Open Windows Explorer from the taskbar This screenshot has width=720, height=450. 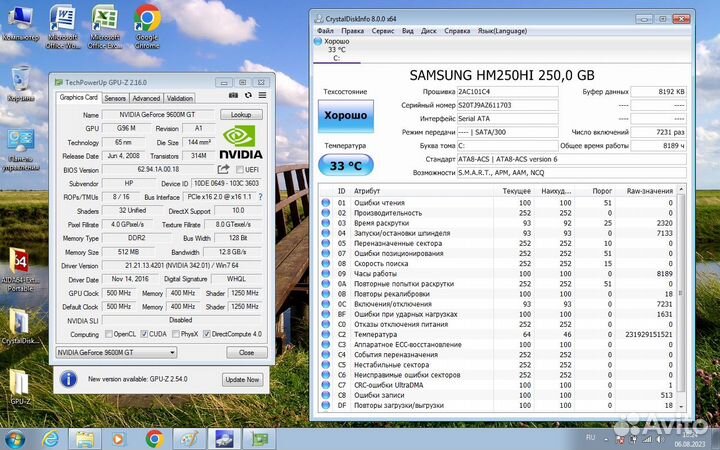click(x=85, y=439)
